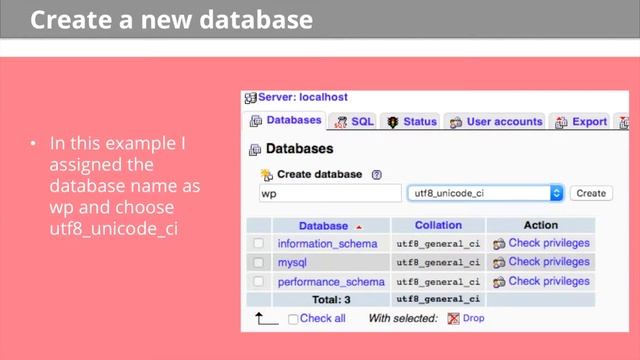Screen dimensions: 640x360
Task: Tick the performance_schema checkbox
Action: click(258, 281)
